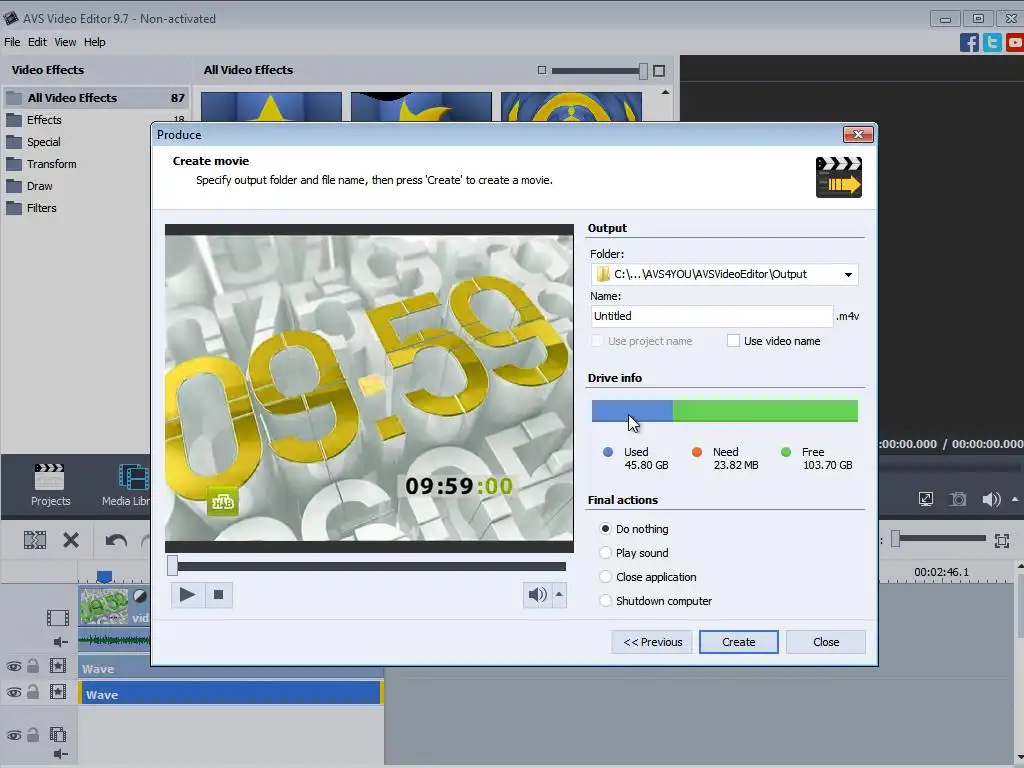Select the Do nothing radio option

605,528
